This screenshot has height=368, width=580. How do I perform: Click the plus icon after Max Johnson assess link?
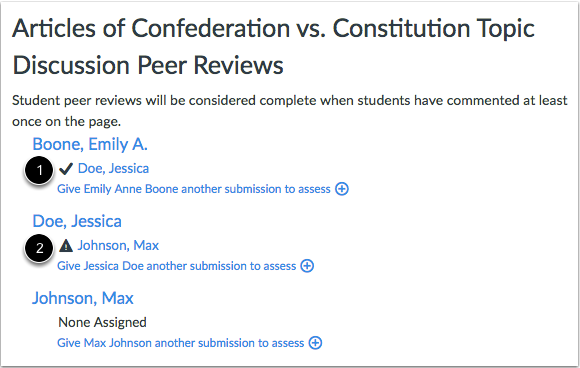pyautogui.click(x=315, y=343)
